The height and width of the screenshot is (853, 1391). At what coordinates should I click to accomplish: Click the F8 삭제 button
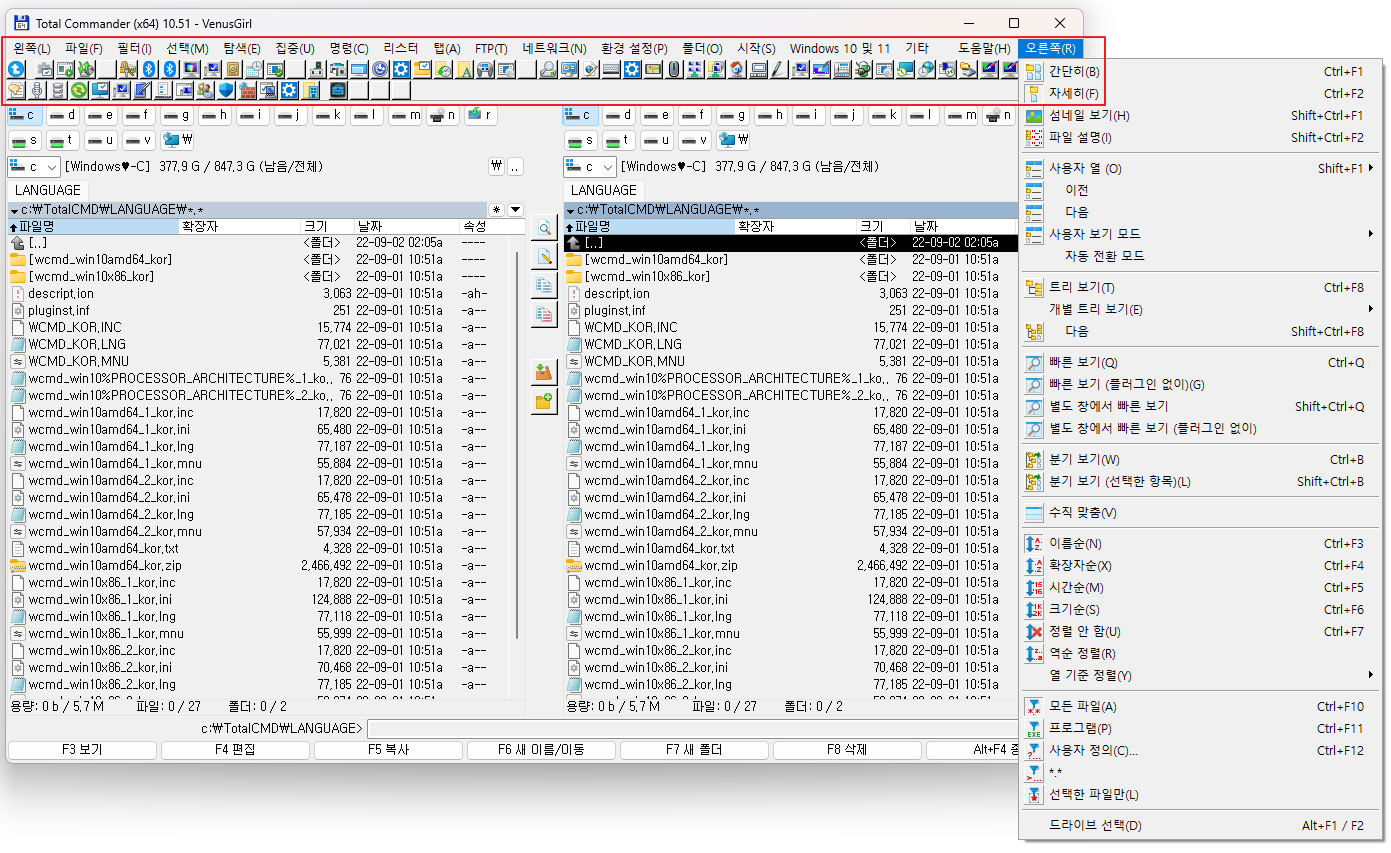(847, 750)
